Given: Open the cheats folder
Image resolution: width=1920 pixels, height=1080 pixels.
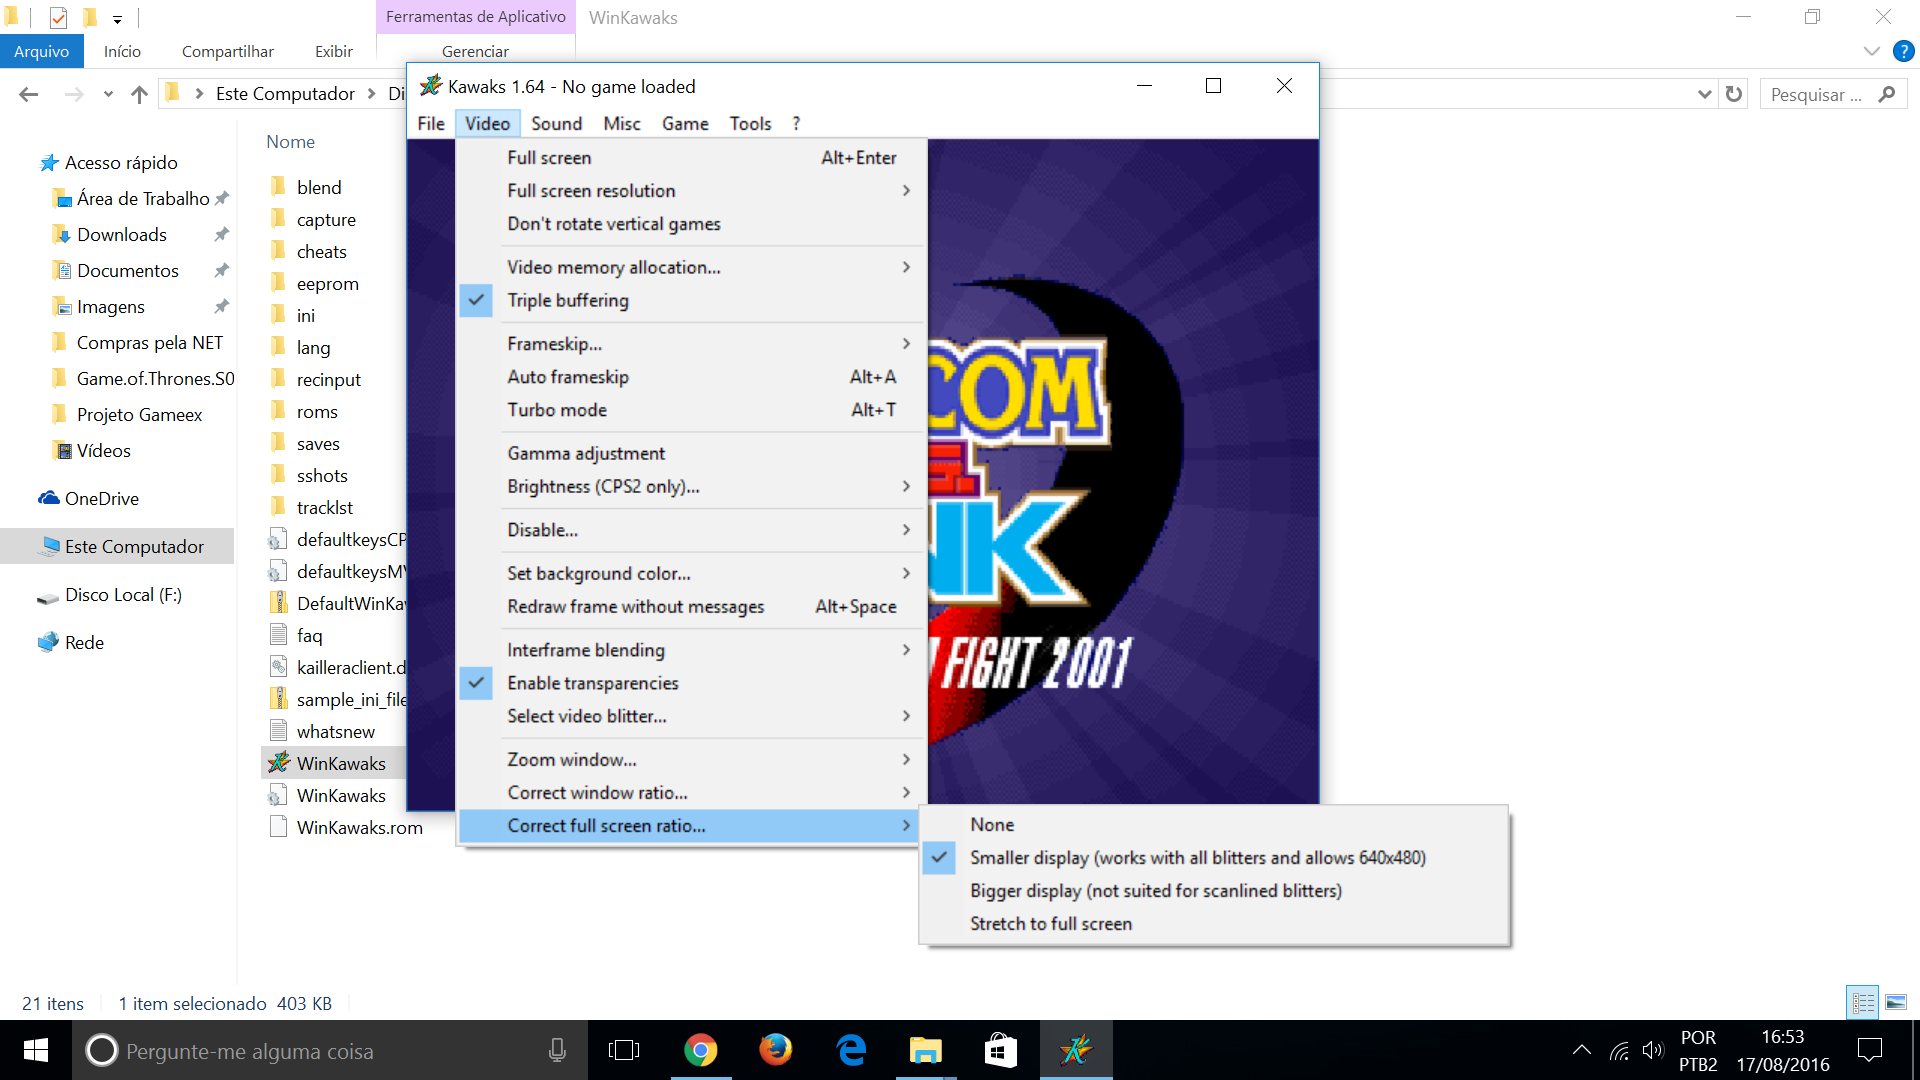Looking at the screenshot, I should click(320, 251).
